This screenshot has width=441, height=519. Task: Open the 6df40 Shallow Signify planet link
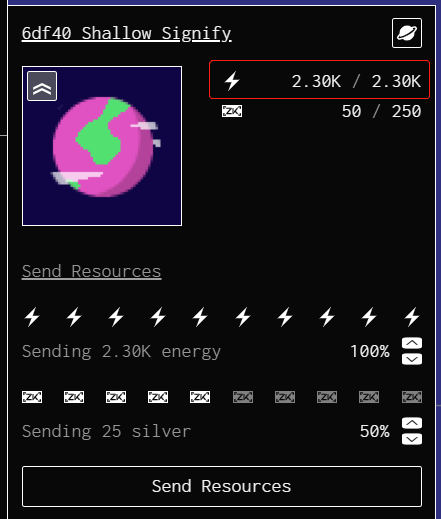[x=126, y=34]
